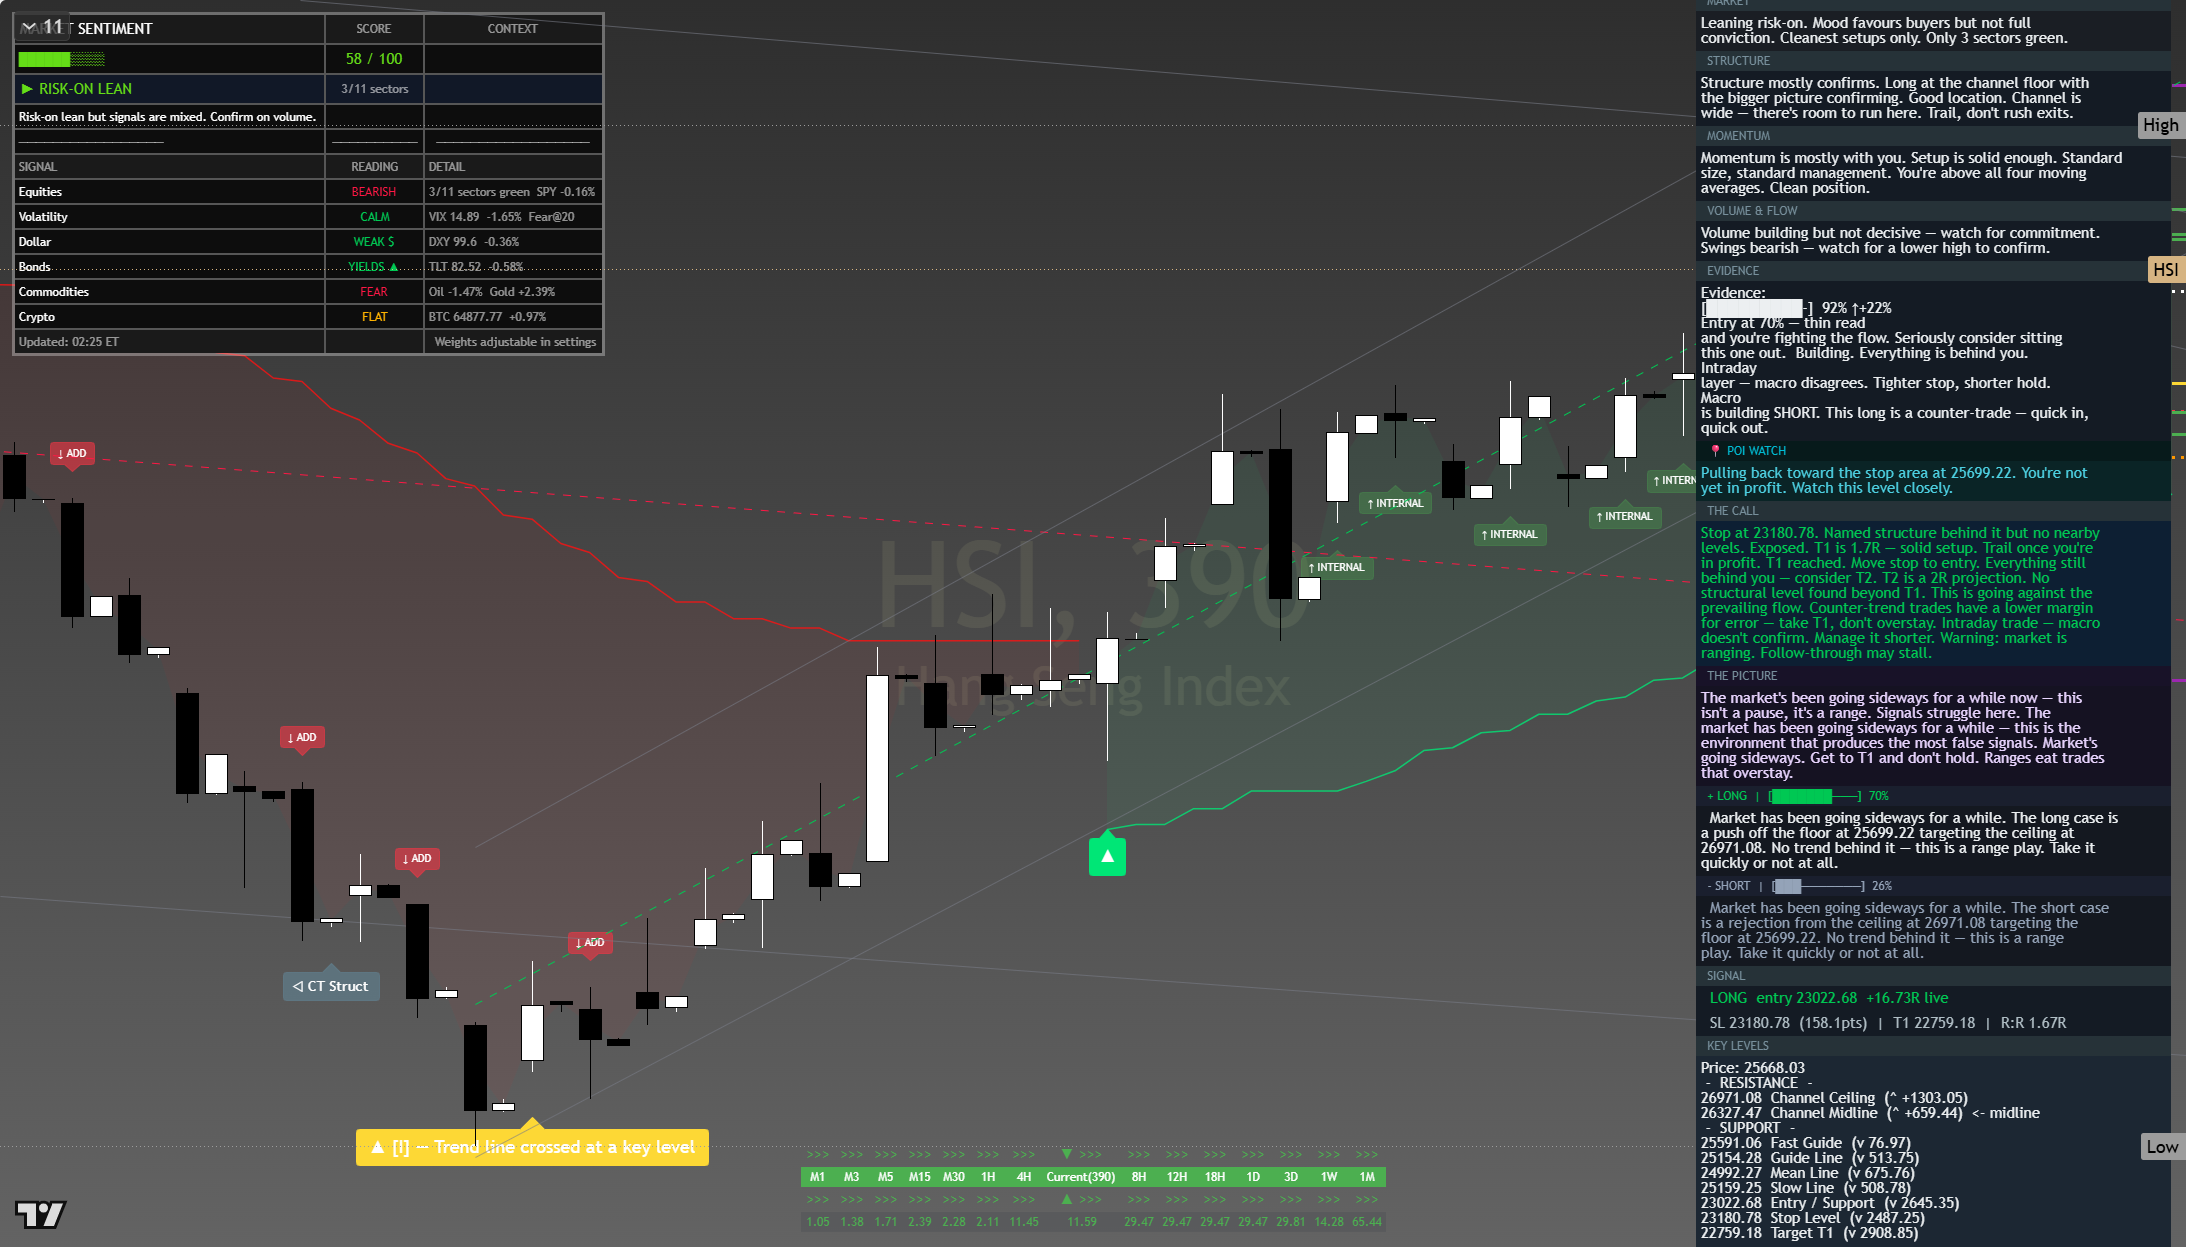Click the FLAT reading for Crypto

click(374, 317)
